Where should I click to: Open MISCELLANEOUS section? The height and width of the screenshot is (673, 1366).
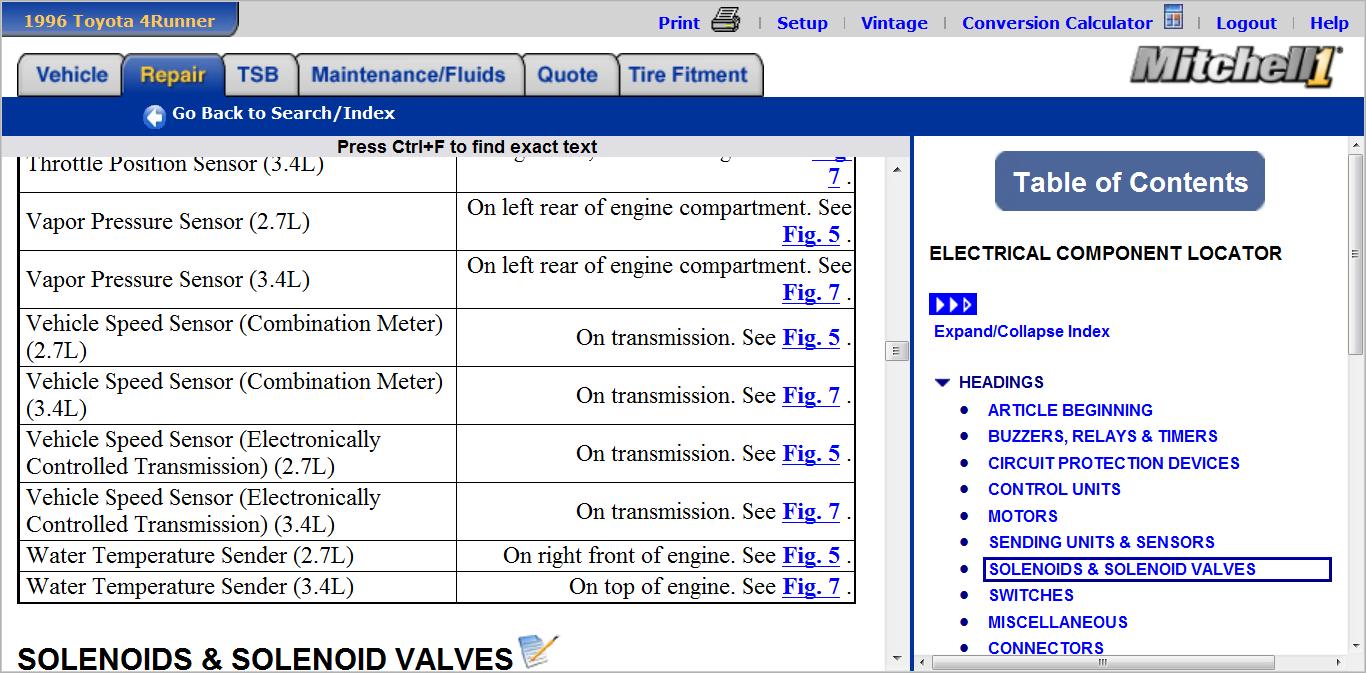[x=1057, y=622]
